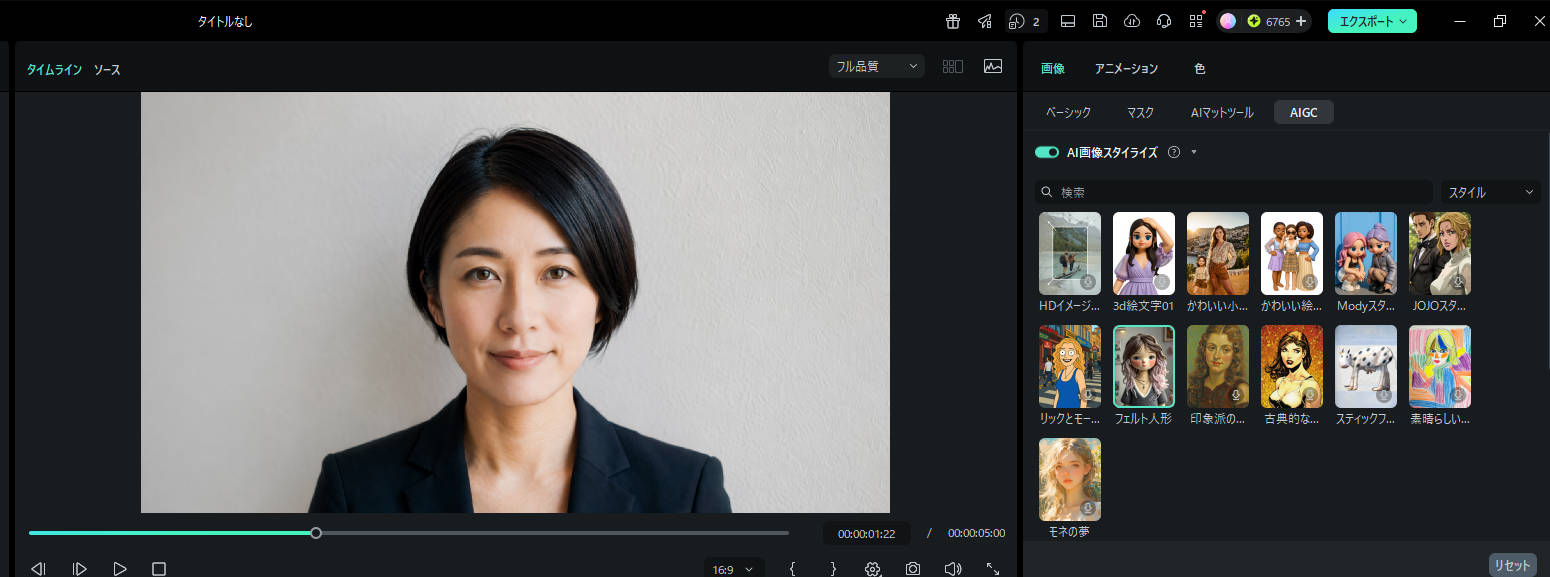This screenshot has height=577, width=1550.
Task: Select the アニメーション tab
Action: pos(1126,69)
